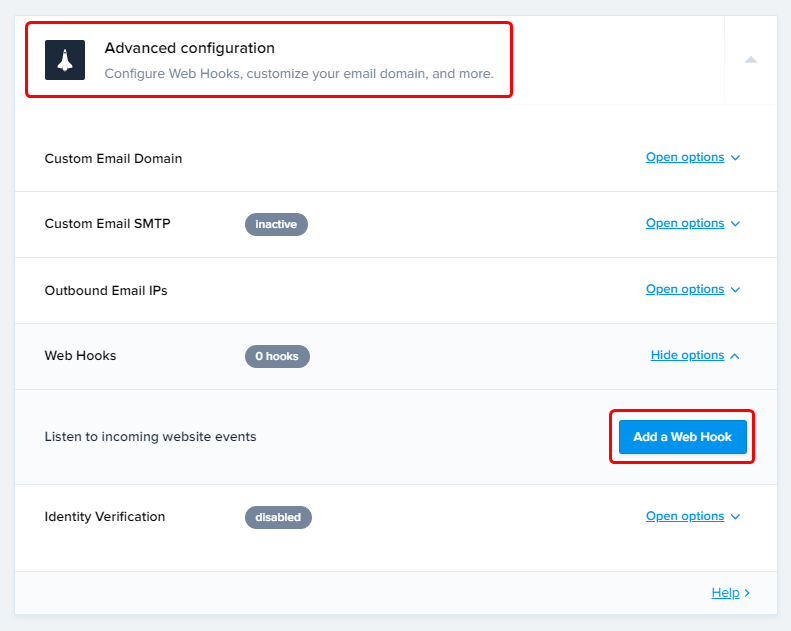Click the rocket icon in the header
Viewport: 791px width, 631px height.
coord(65,60)
